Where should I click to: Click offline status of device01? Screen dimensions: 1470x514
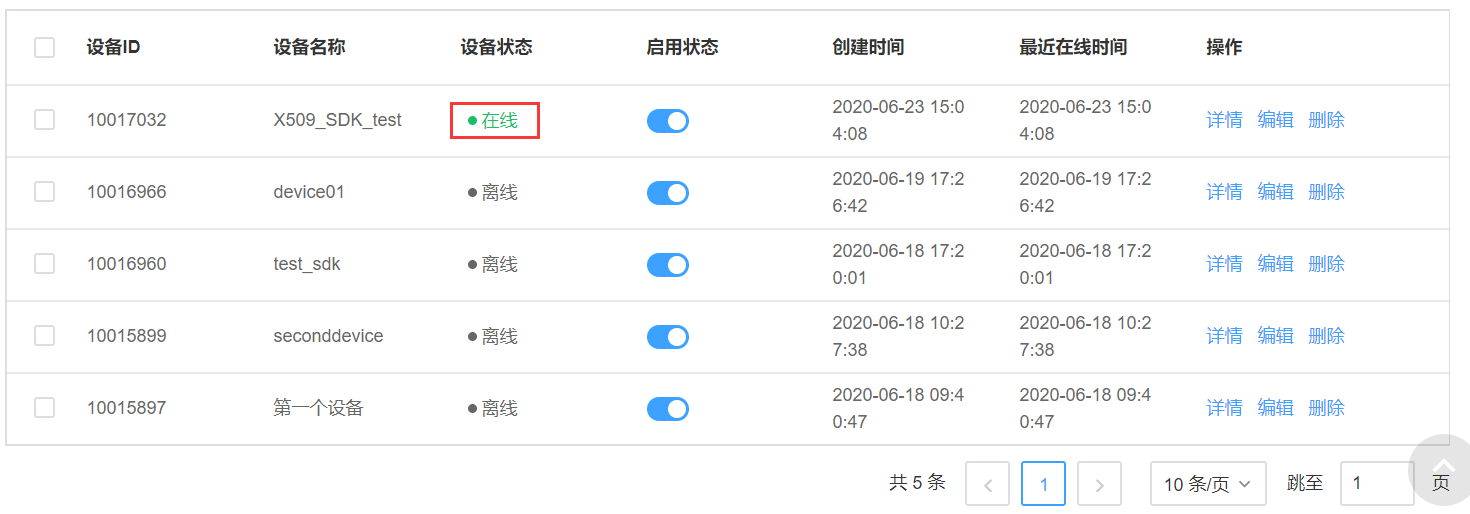(x=493, y=192)
